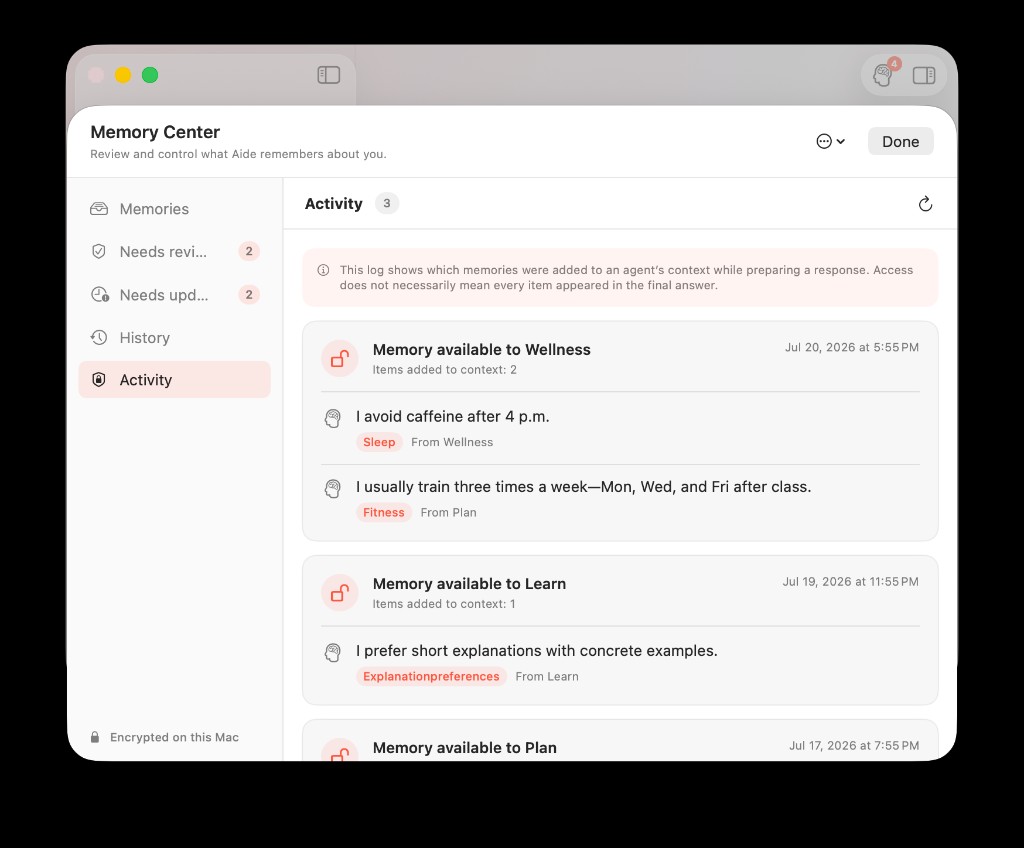Click the Done button
1024x848 pixels.
[901, 141]
